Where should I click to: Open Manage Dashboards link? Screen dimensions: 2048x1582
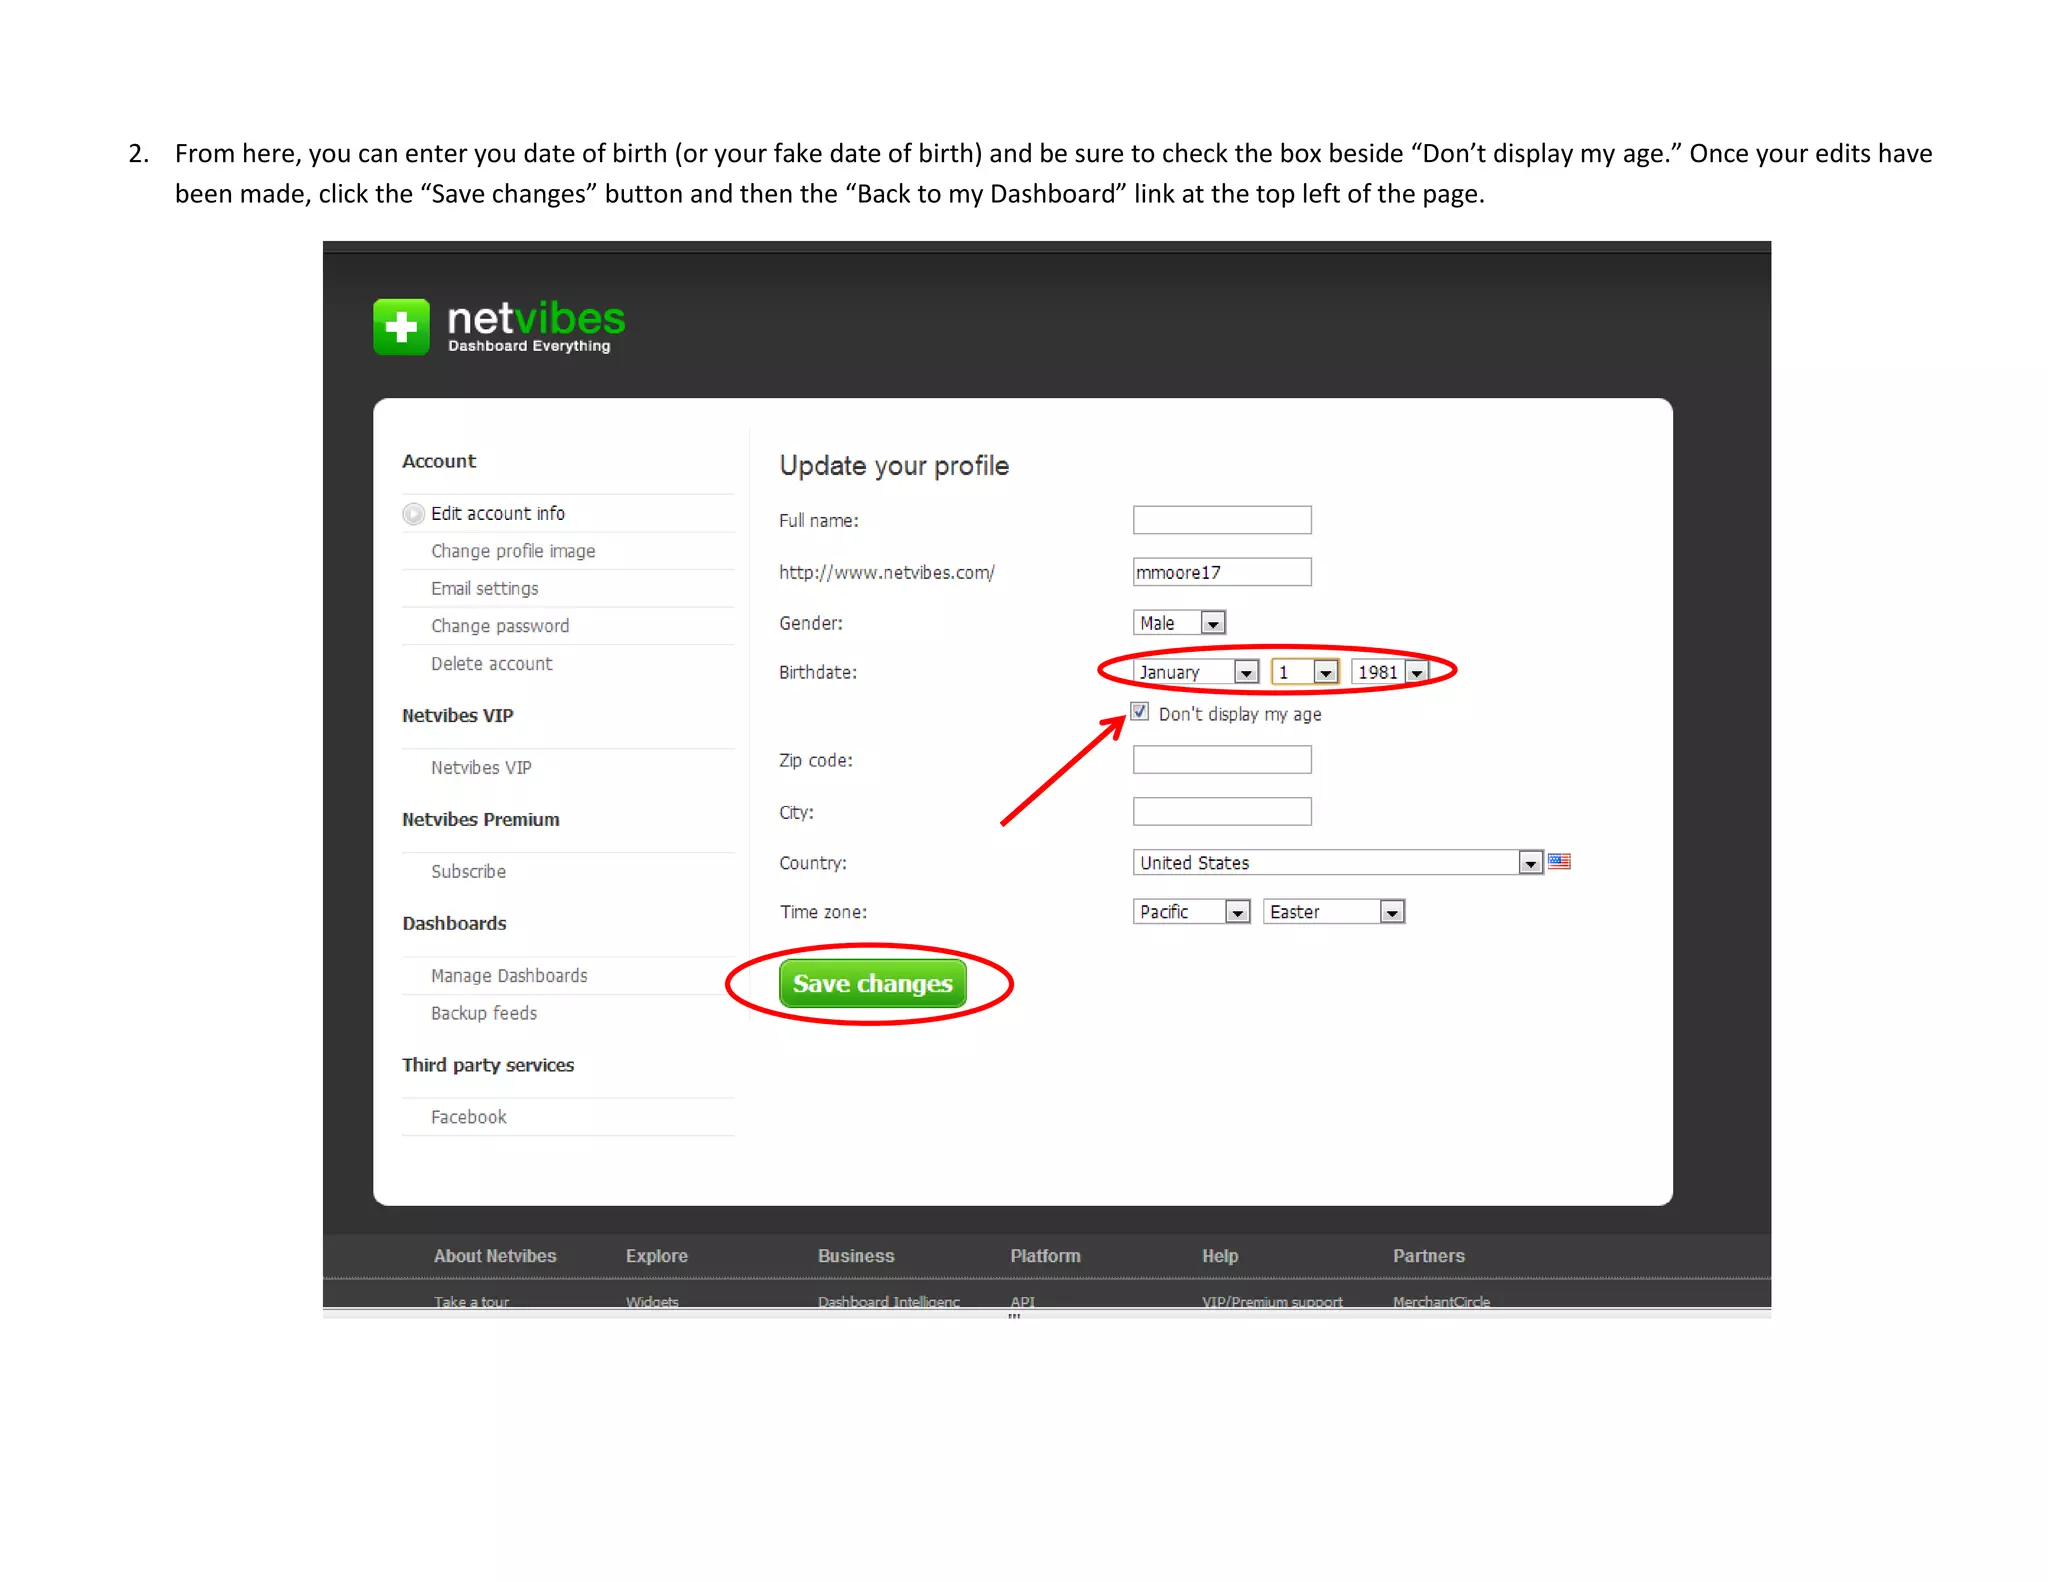tap(509, 976)
